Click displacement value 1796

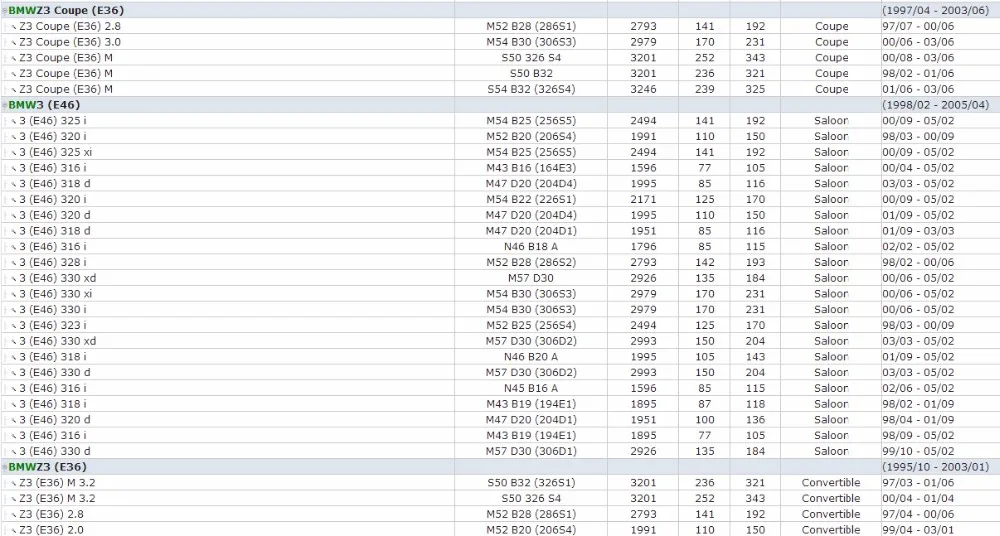point(643,246)
